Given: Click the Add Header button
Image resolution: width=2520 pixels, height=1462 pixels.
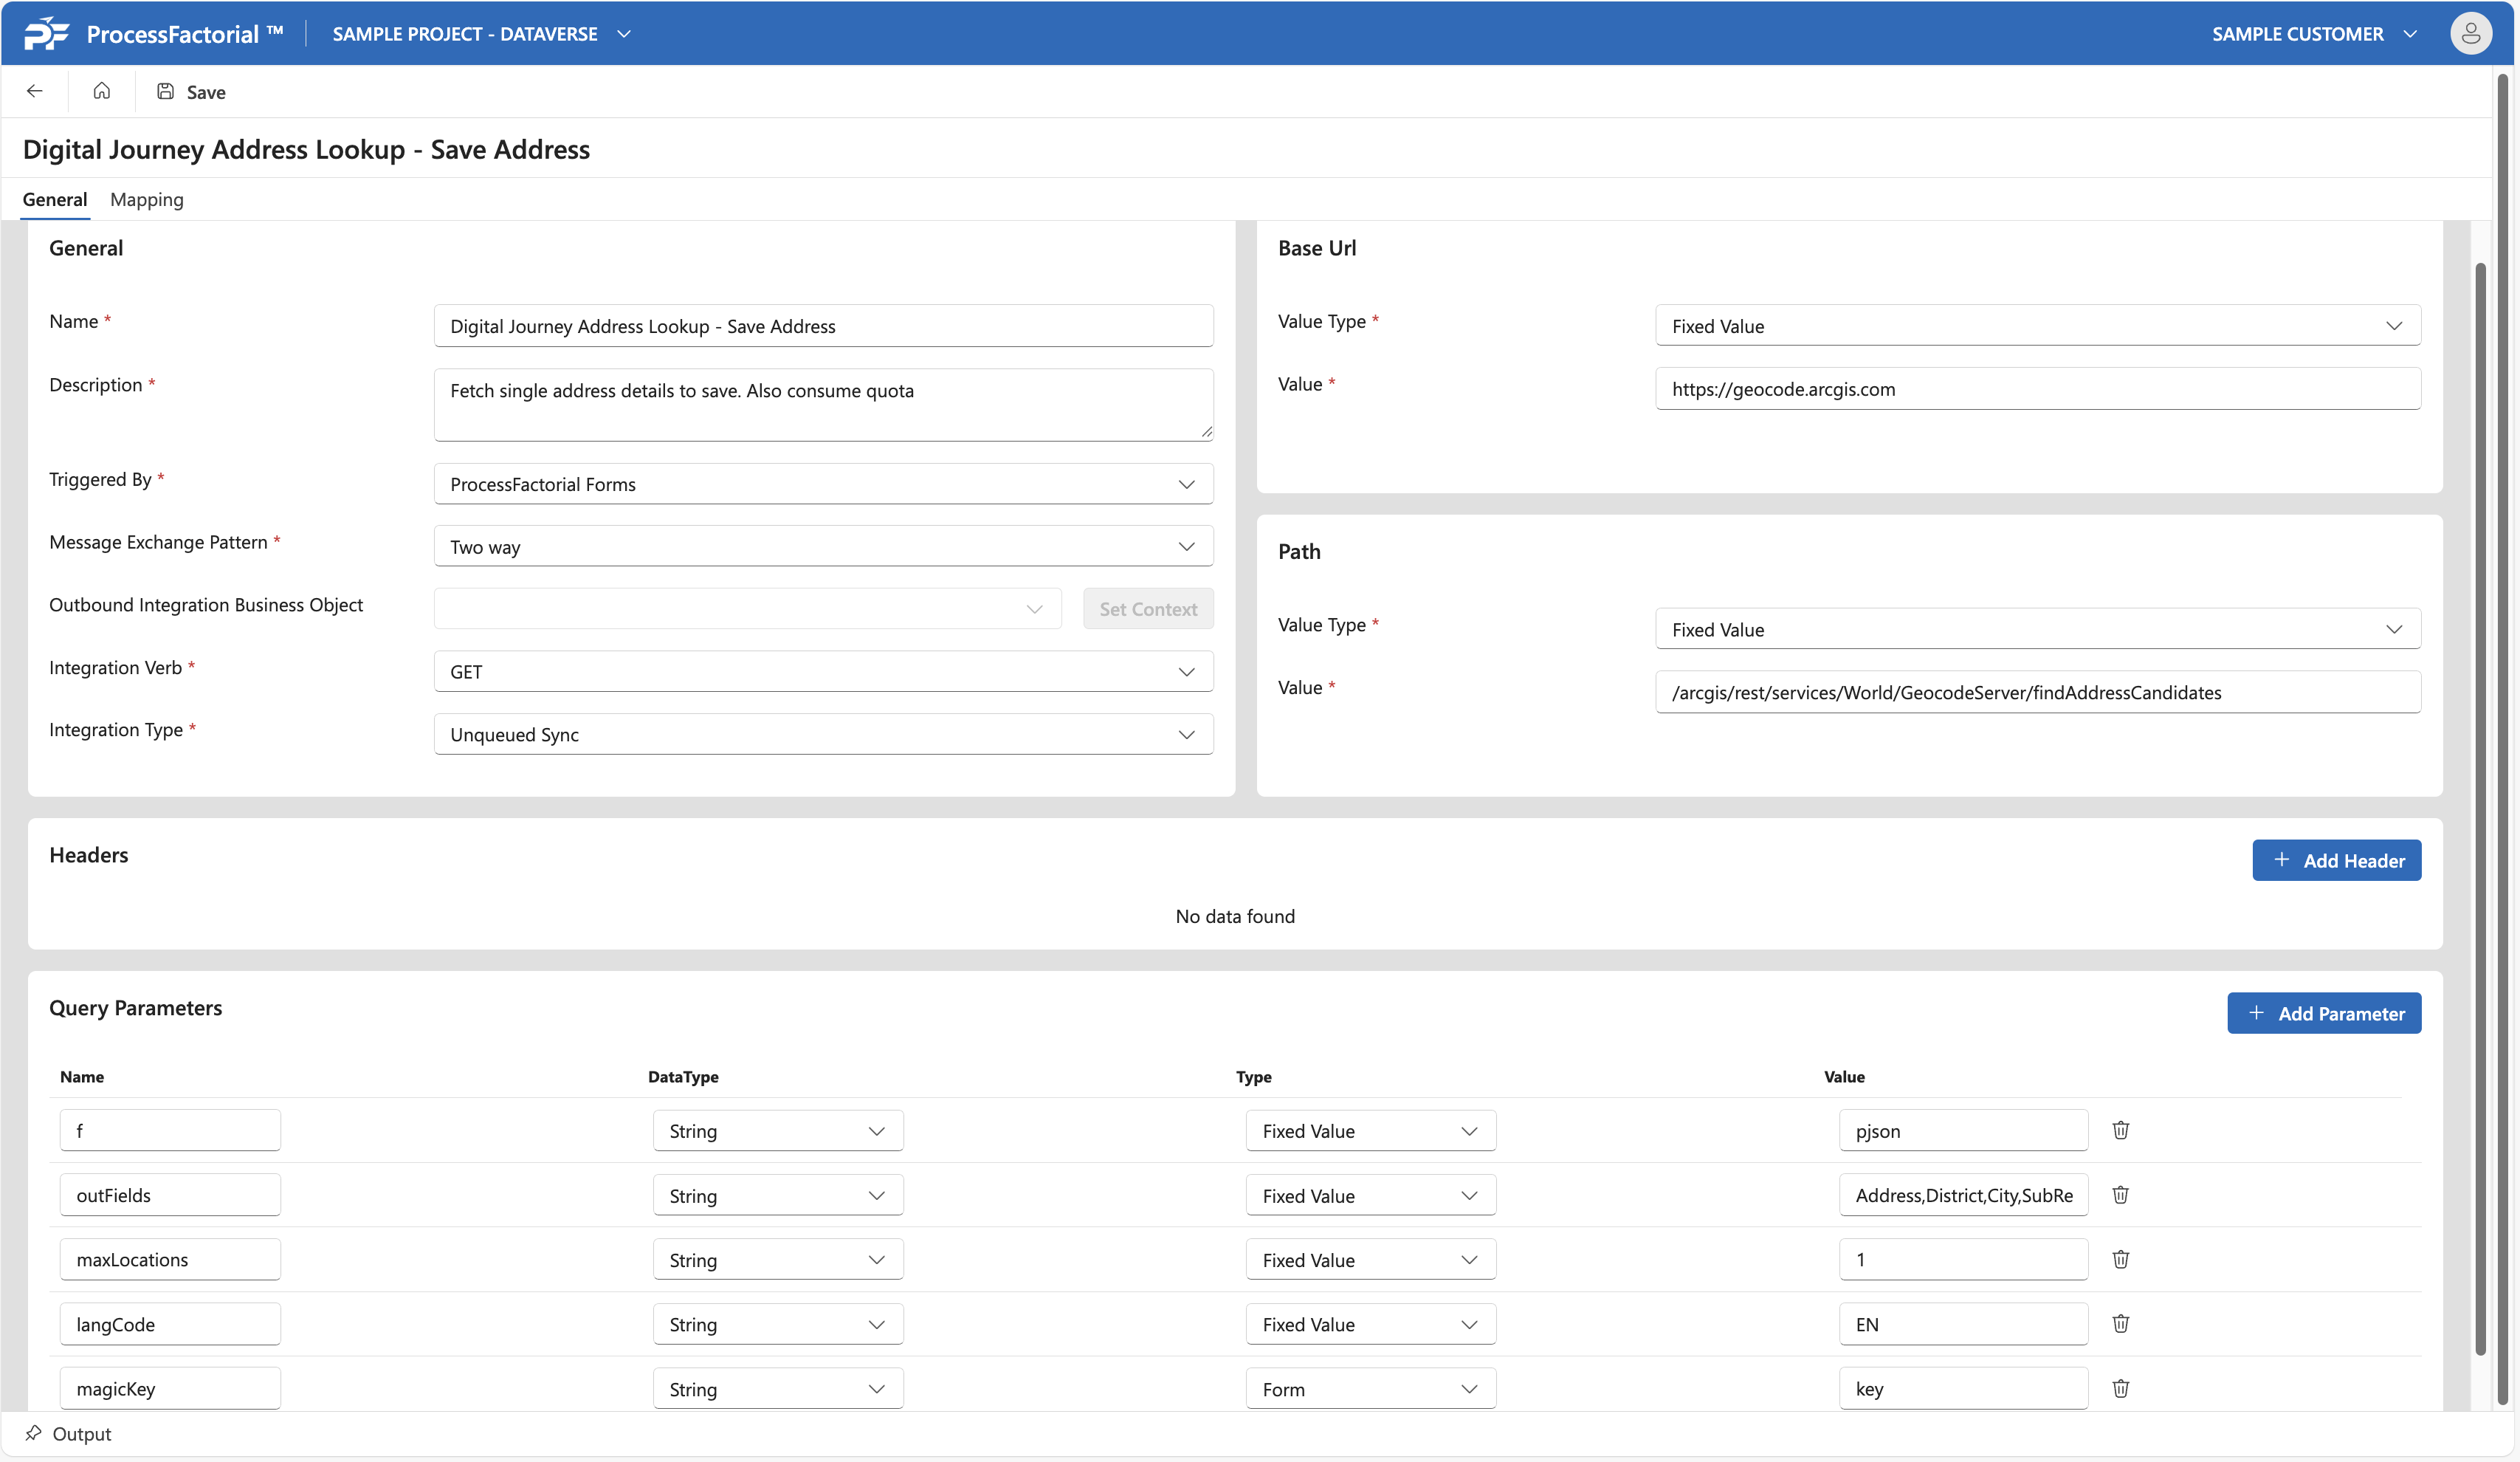Looking at the screenshot, I should coord(2336,860).
